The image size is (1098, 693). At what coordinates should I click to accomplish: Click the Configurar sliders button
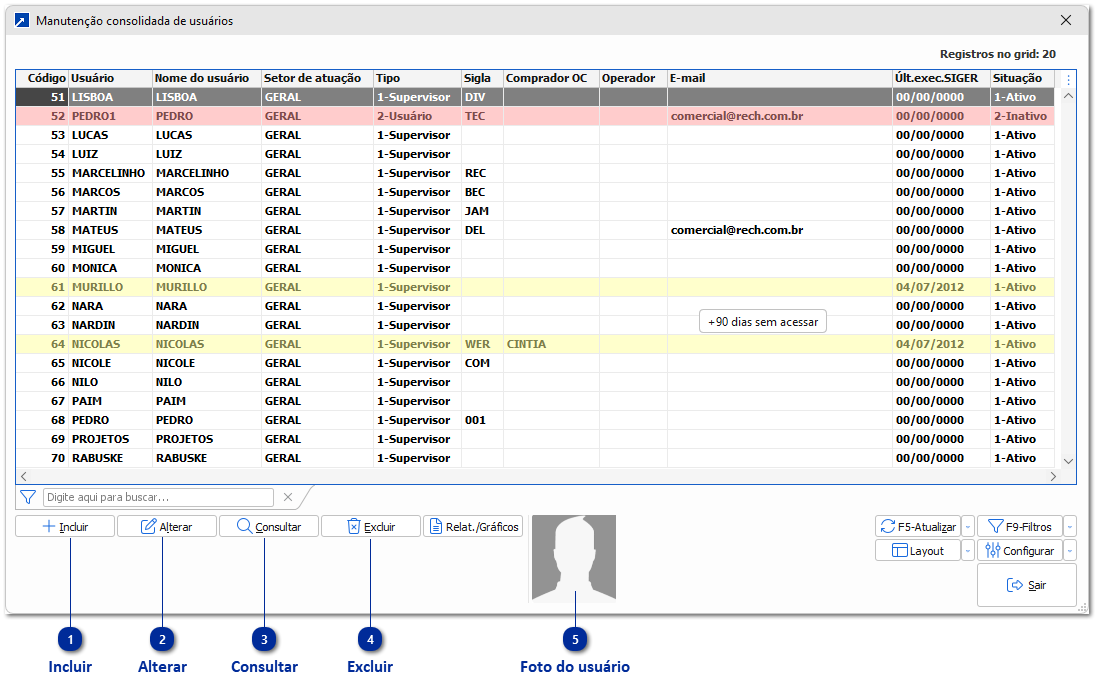1018,550
